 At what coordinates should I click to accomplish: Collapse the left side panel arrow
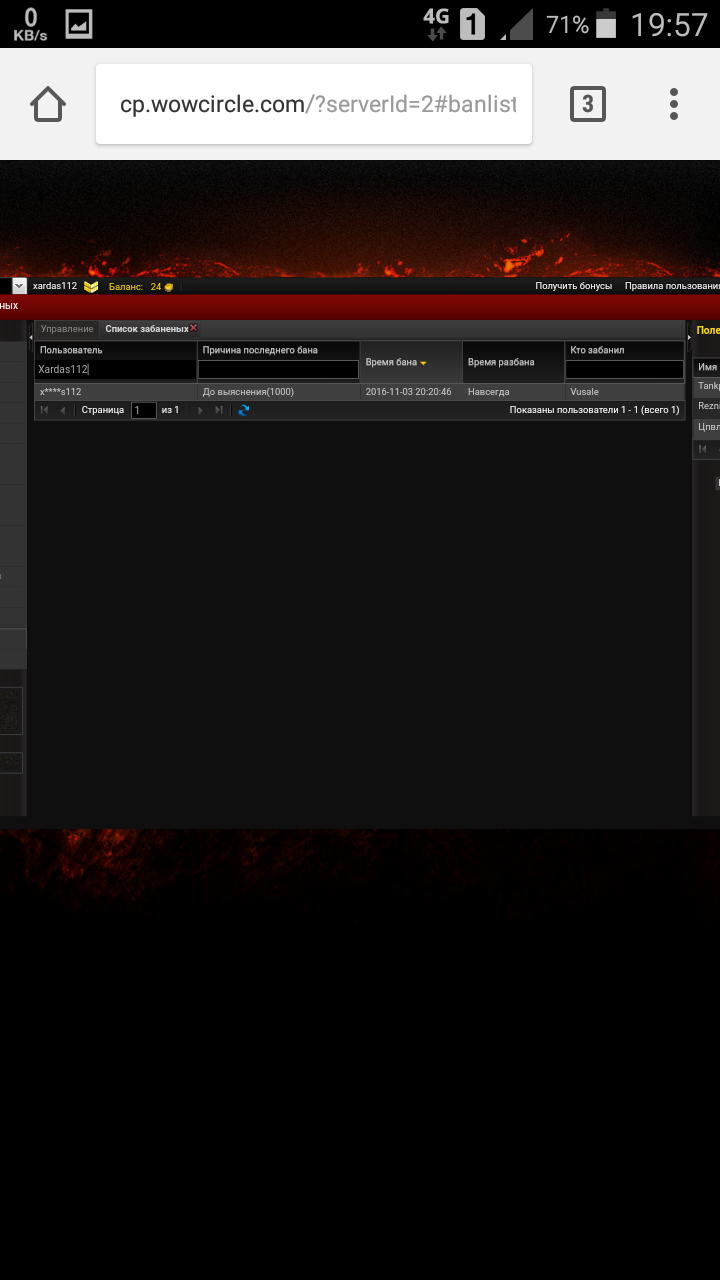[x=30, y=338]
